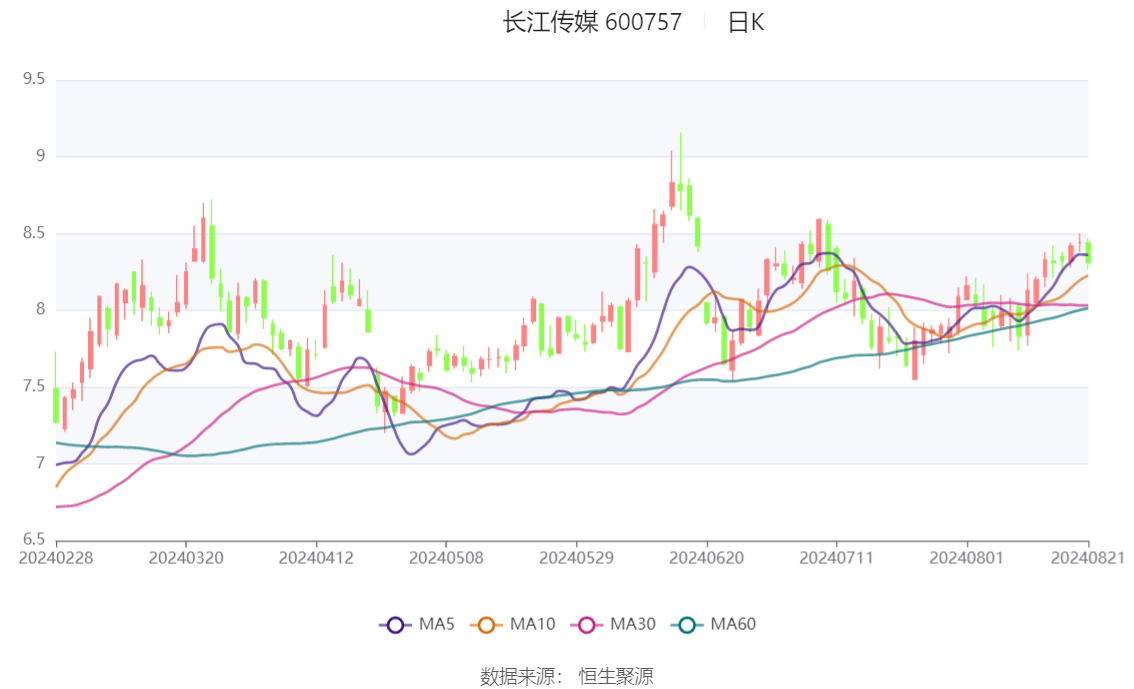The image size is (1134, 689).
Task: Click the 20240508 date axis label
Action: coord(446,558)
